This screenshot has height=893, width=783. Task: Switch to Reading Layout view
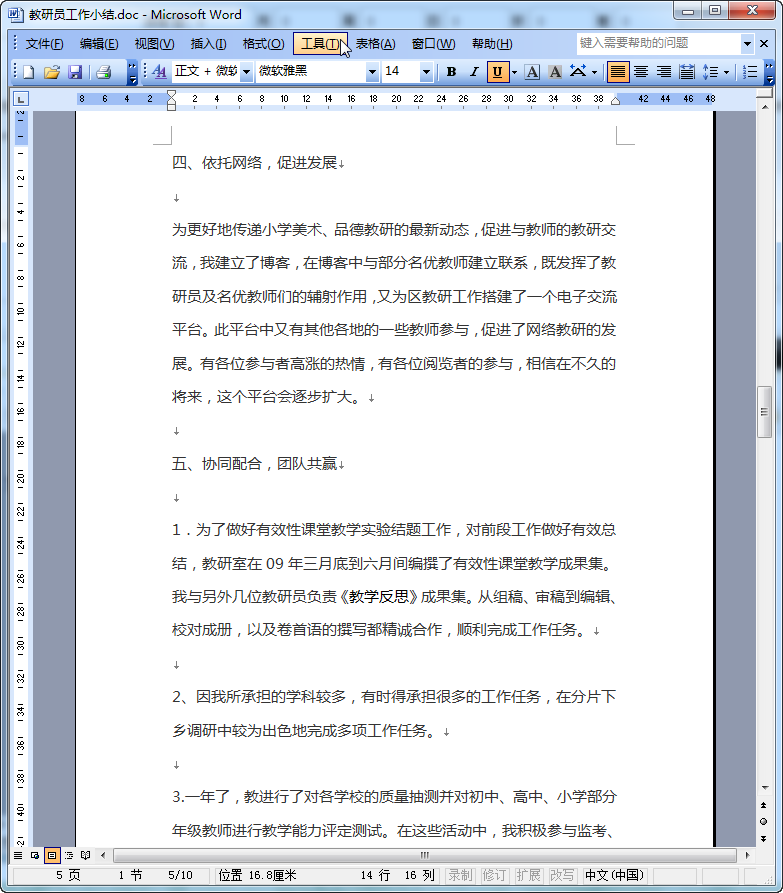point(85,855)
